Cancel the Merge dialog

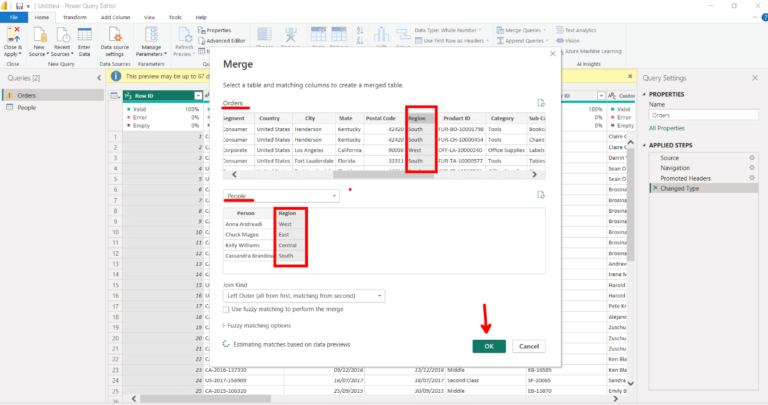[x=529, y=346]
